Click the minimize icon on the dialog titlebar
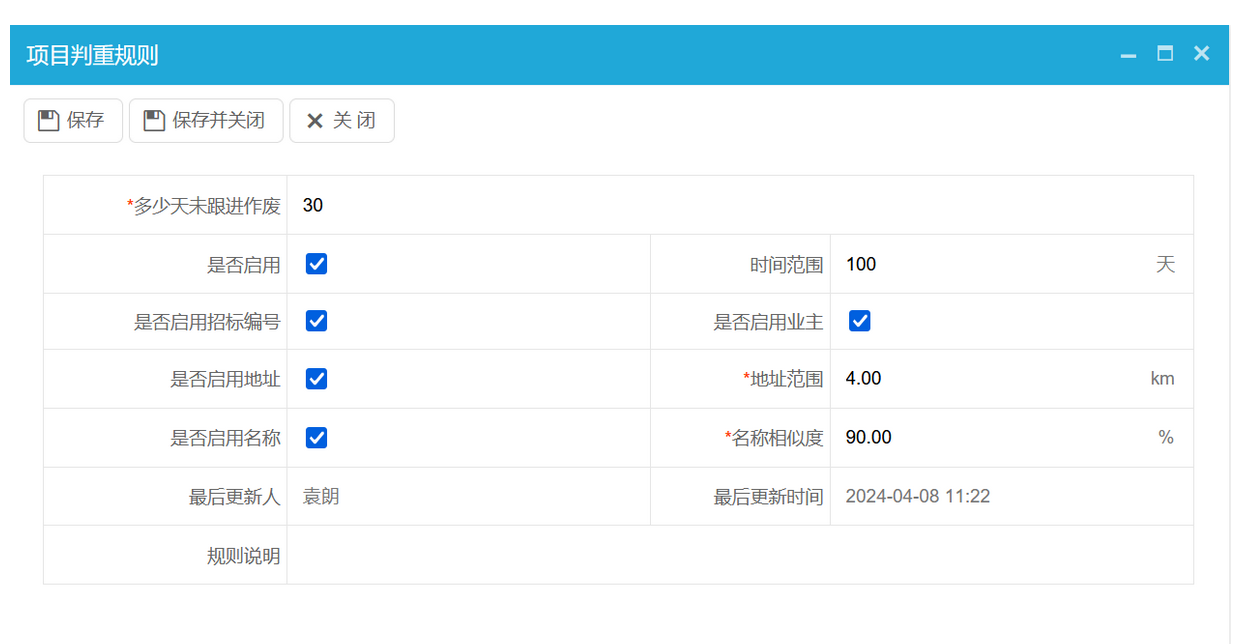The height and width of the screenshot is (644, 1239). [x=1128, y=54]
